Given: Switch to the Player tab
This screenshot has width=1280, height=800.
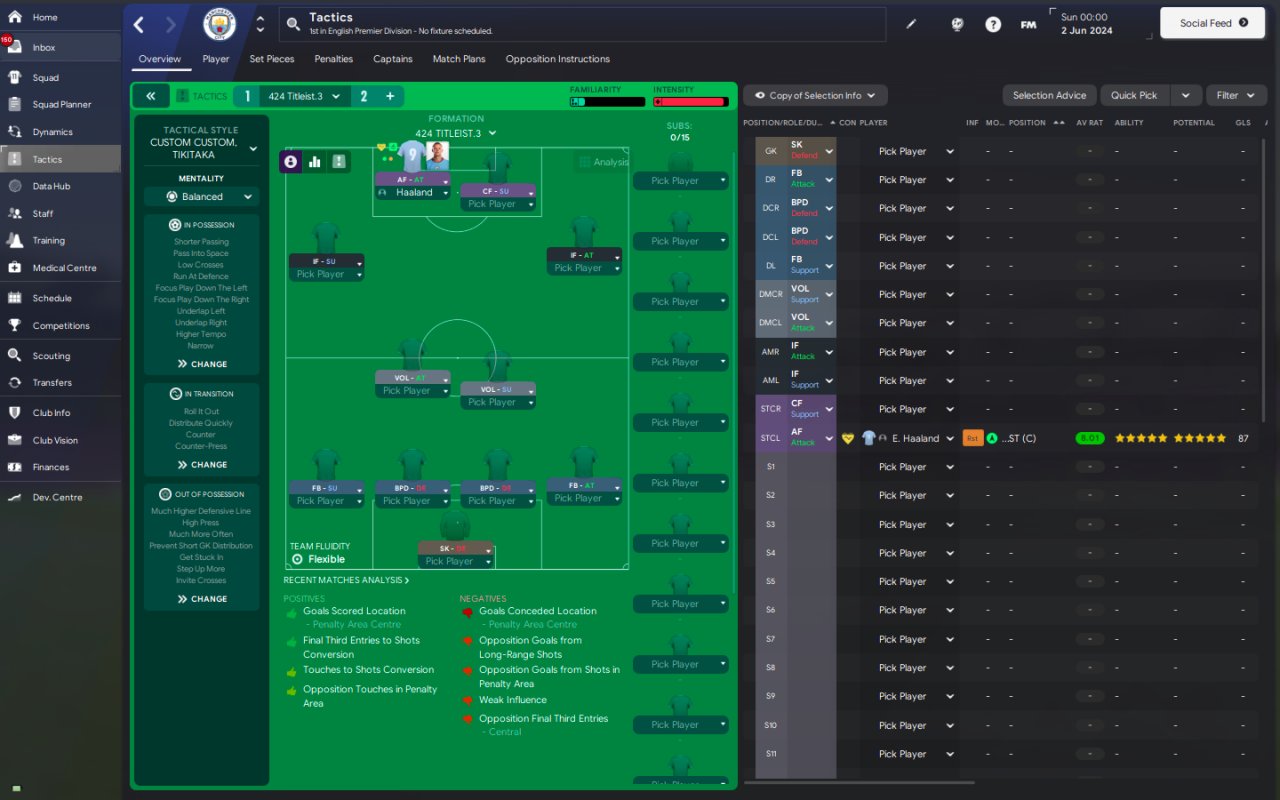Looking at the screenshot, I should point(216,59).
